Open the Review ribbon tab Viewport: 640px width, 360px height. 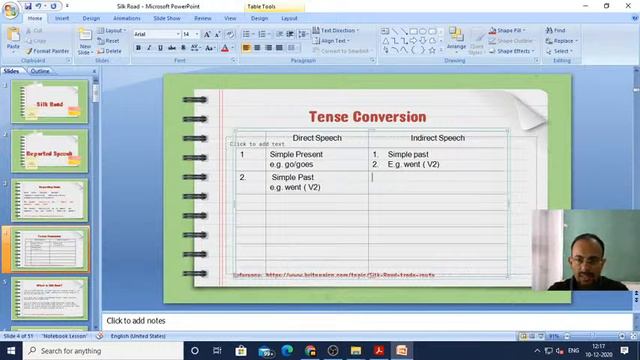click(203, 18)
